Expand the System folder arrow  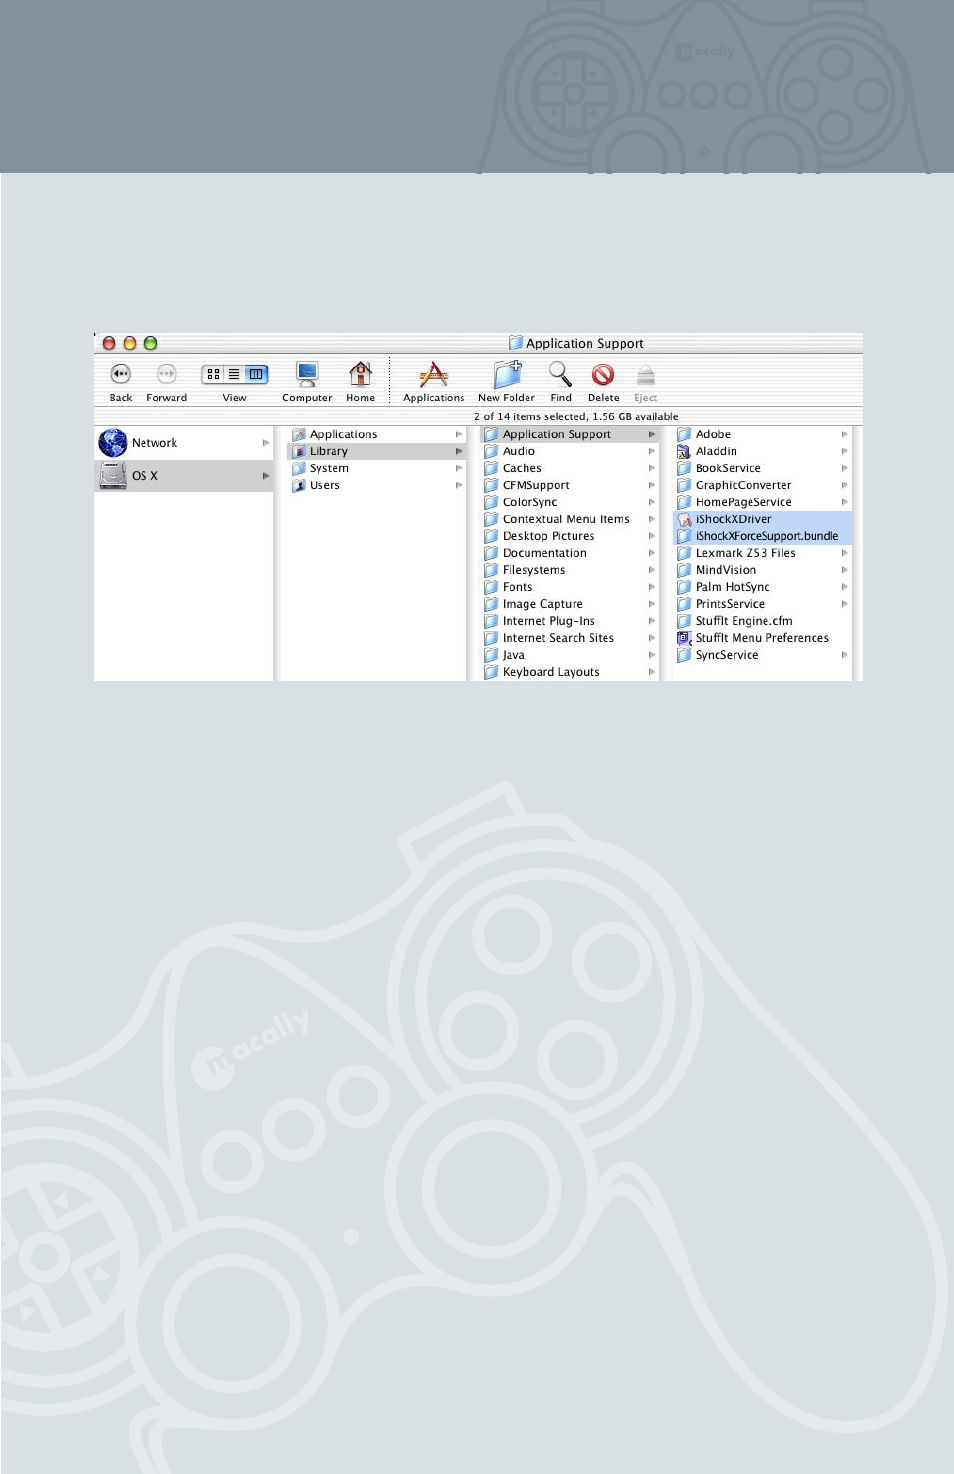click(459, 468)
